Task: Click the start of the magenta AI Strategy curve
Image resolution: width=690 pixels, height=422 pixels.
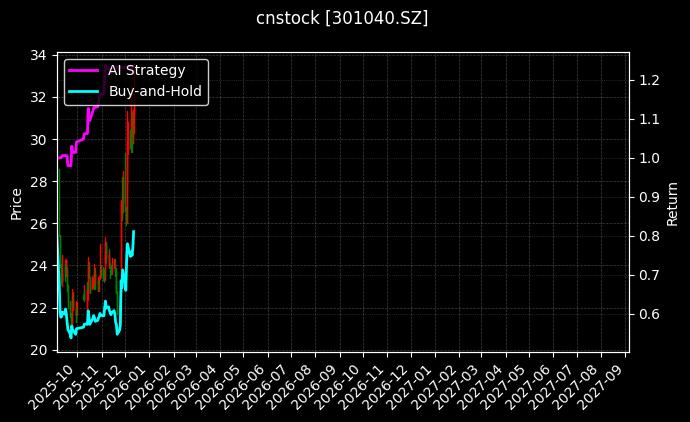Action: coord(58,158)
